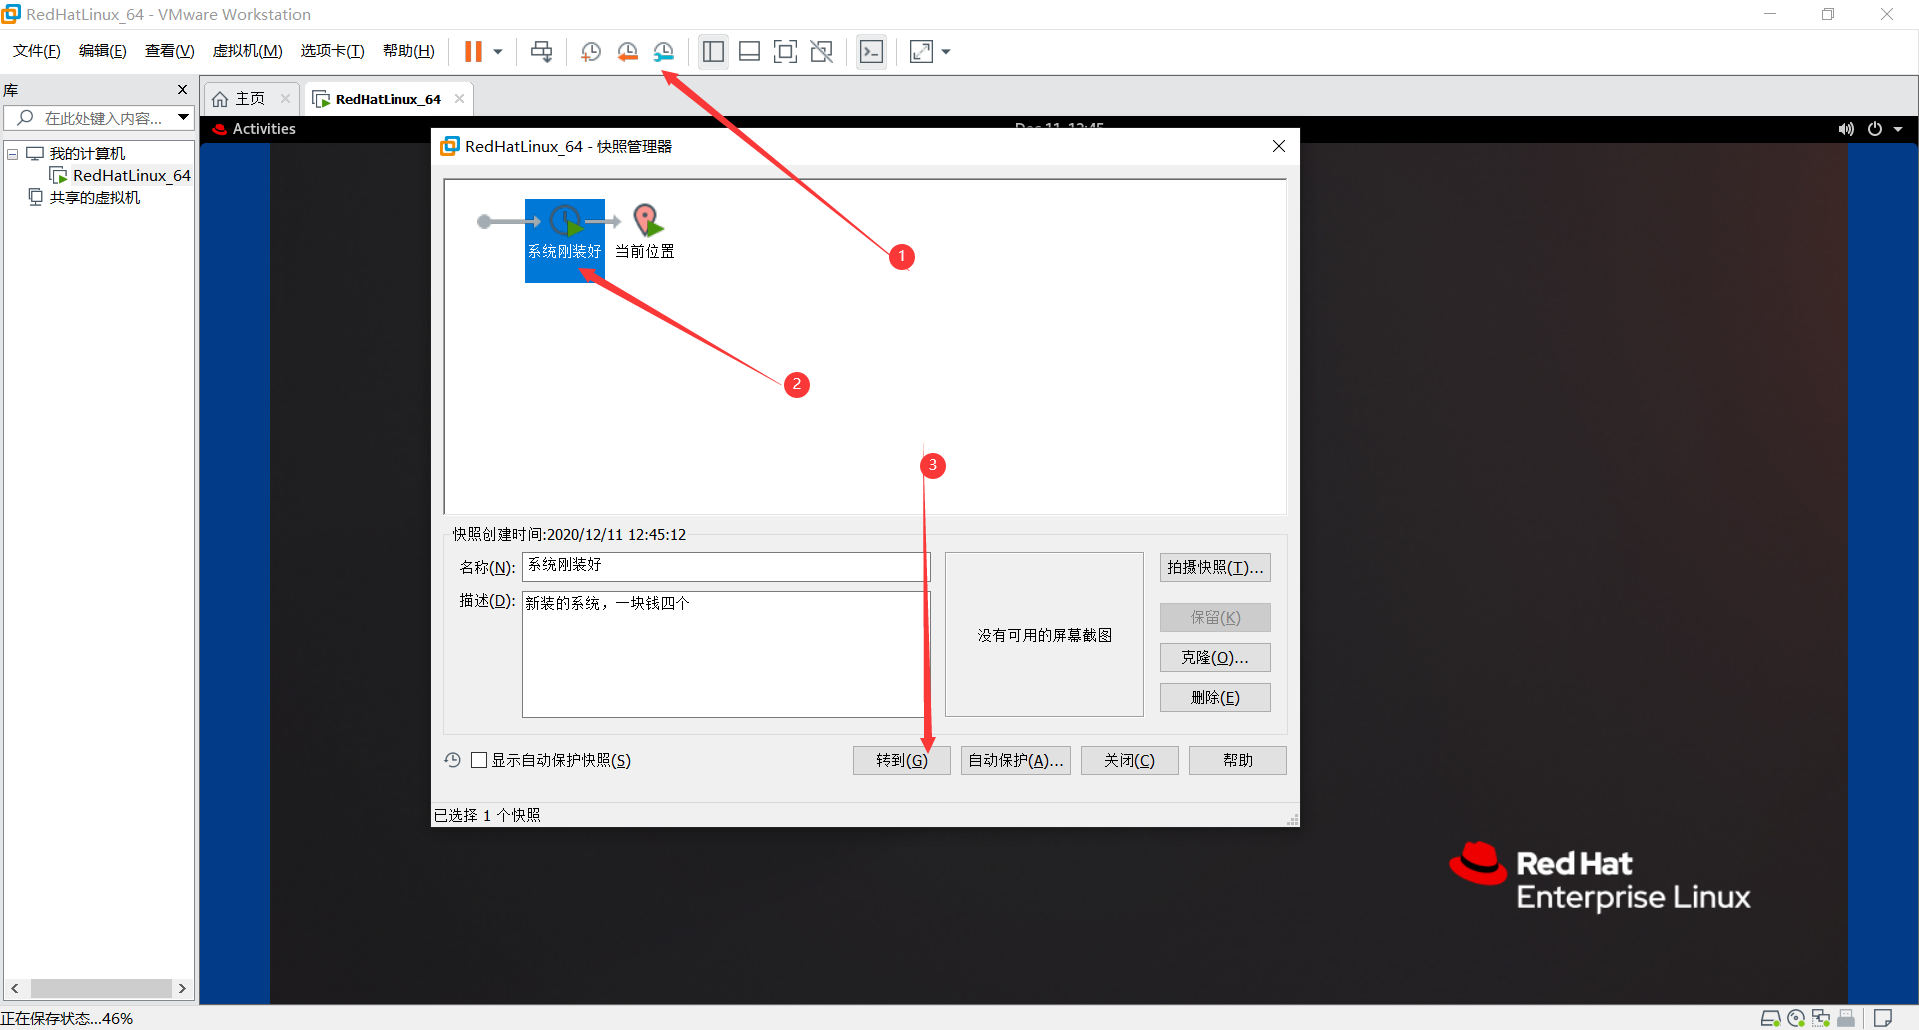Click the library horizontal scrollbar
This screenshot has width=1919, height=1030.
point(101,988)
